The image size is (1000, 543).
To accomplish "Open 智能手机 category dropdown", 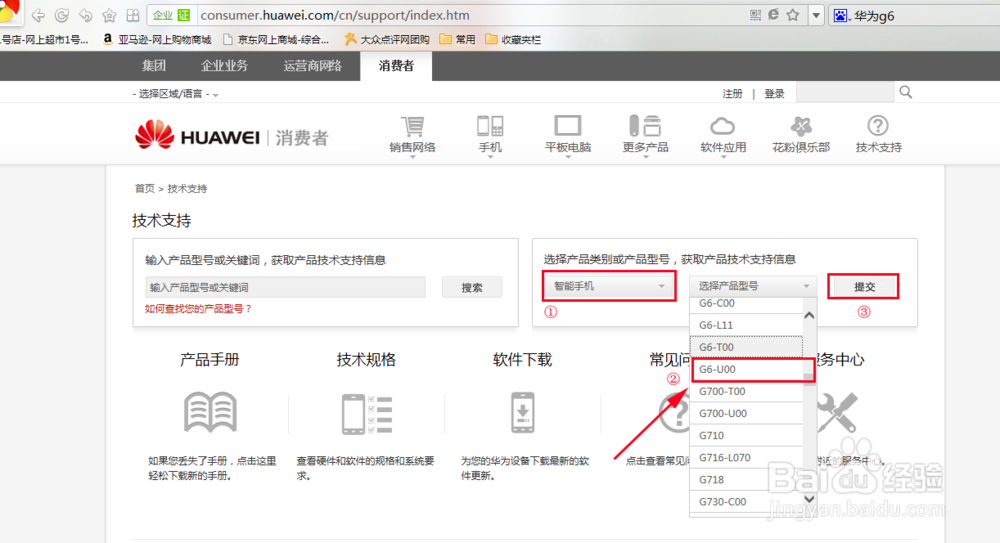I will point(608,286).
